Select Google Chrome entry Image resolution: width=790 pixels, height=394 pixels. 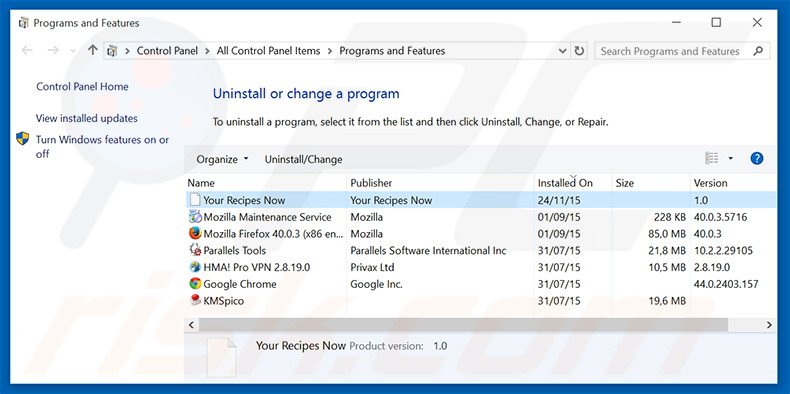pyautogui.click(x=240, y=284)
